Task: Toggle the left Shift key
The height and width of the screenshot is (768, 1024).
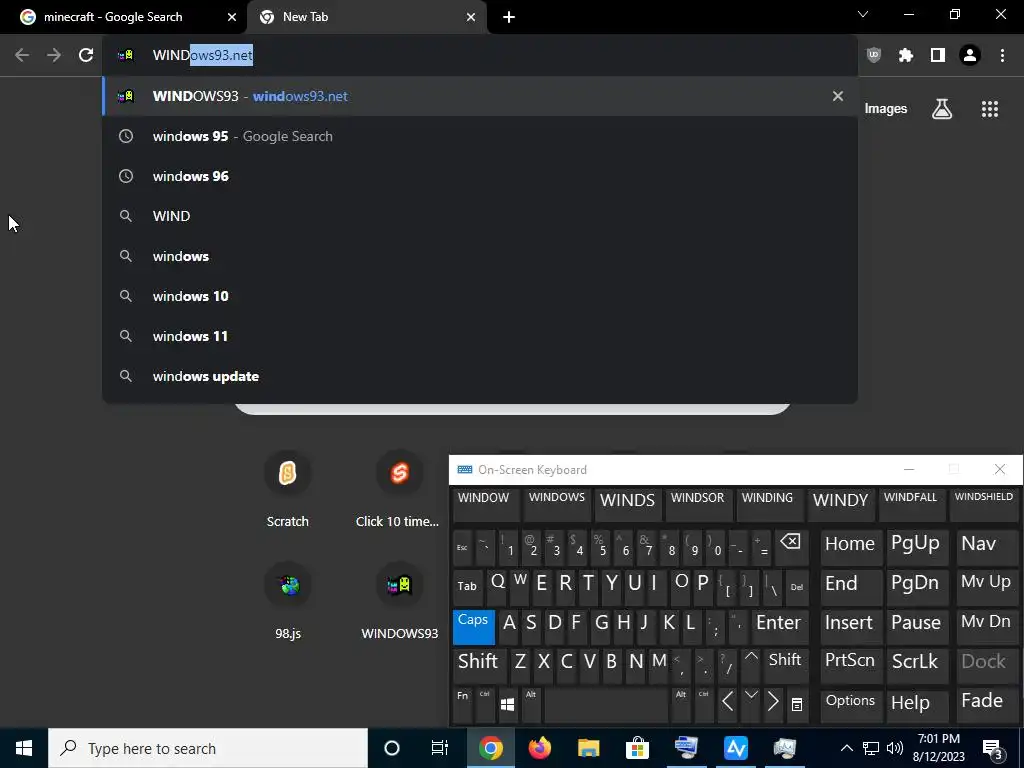Action: point(479,665)
